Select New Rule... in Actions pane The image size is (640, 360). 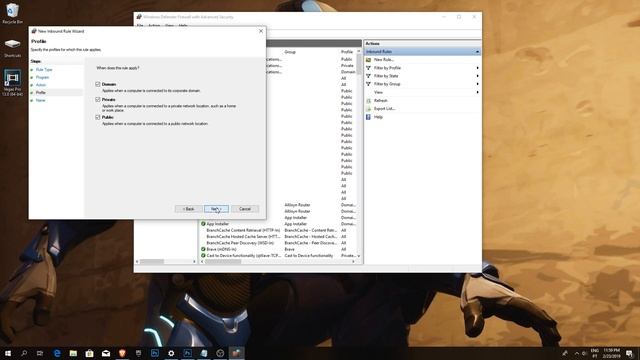click(384, 60)
